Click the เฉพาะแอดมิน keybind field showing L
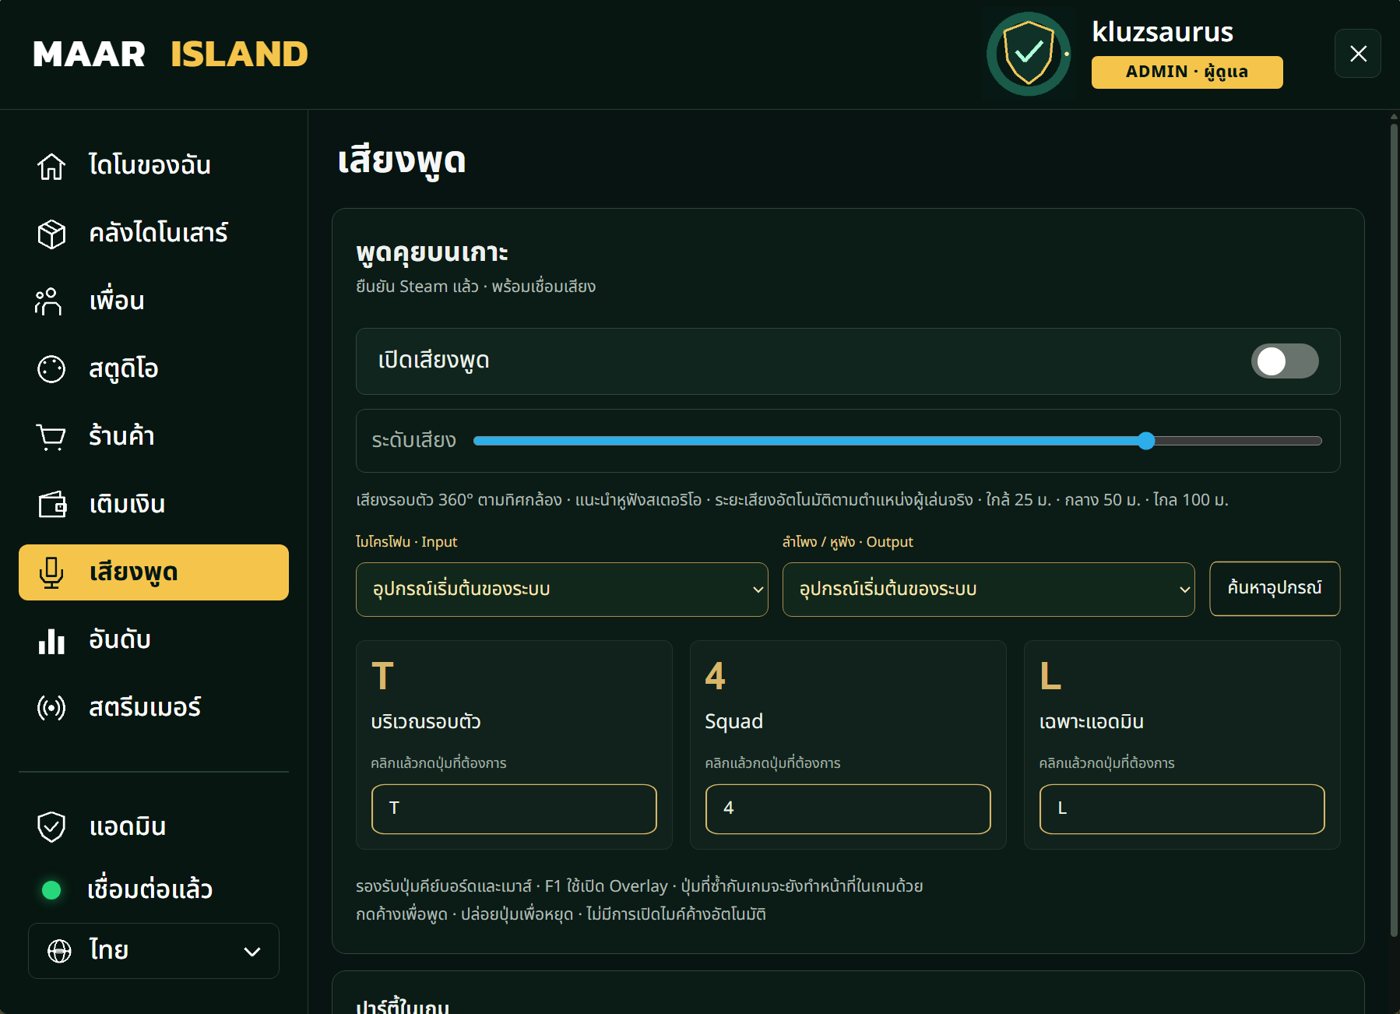The width and height of the screenshot is (1400, 1014). point(1182,809)
